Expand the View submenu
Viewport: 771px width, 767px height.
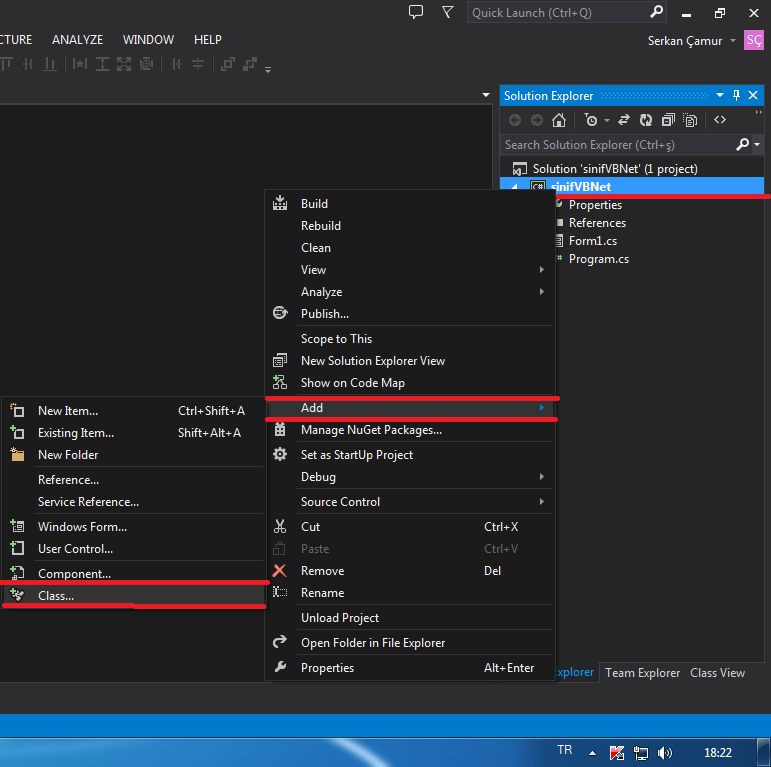[x=541, y=269]
